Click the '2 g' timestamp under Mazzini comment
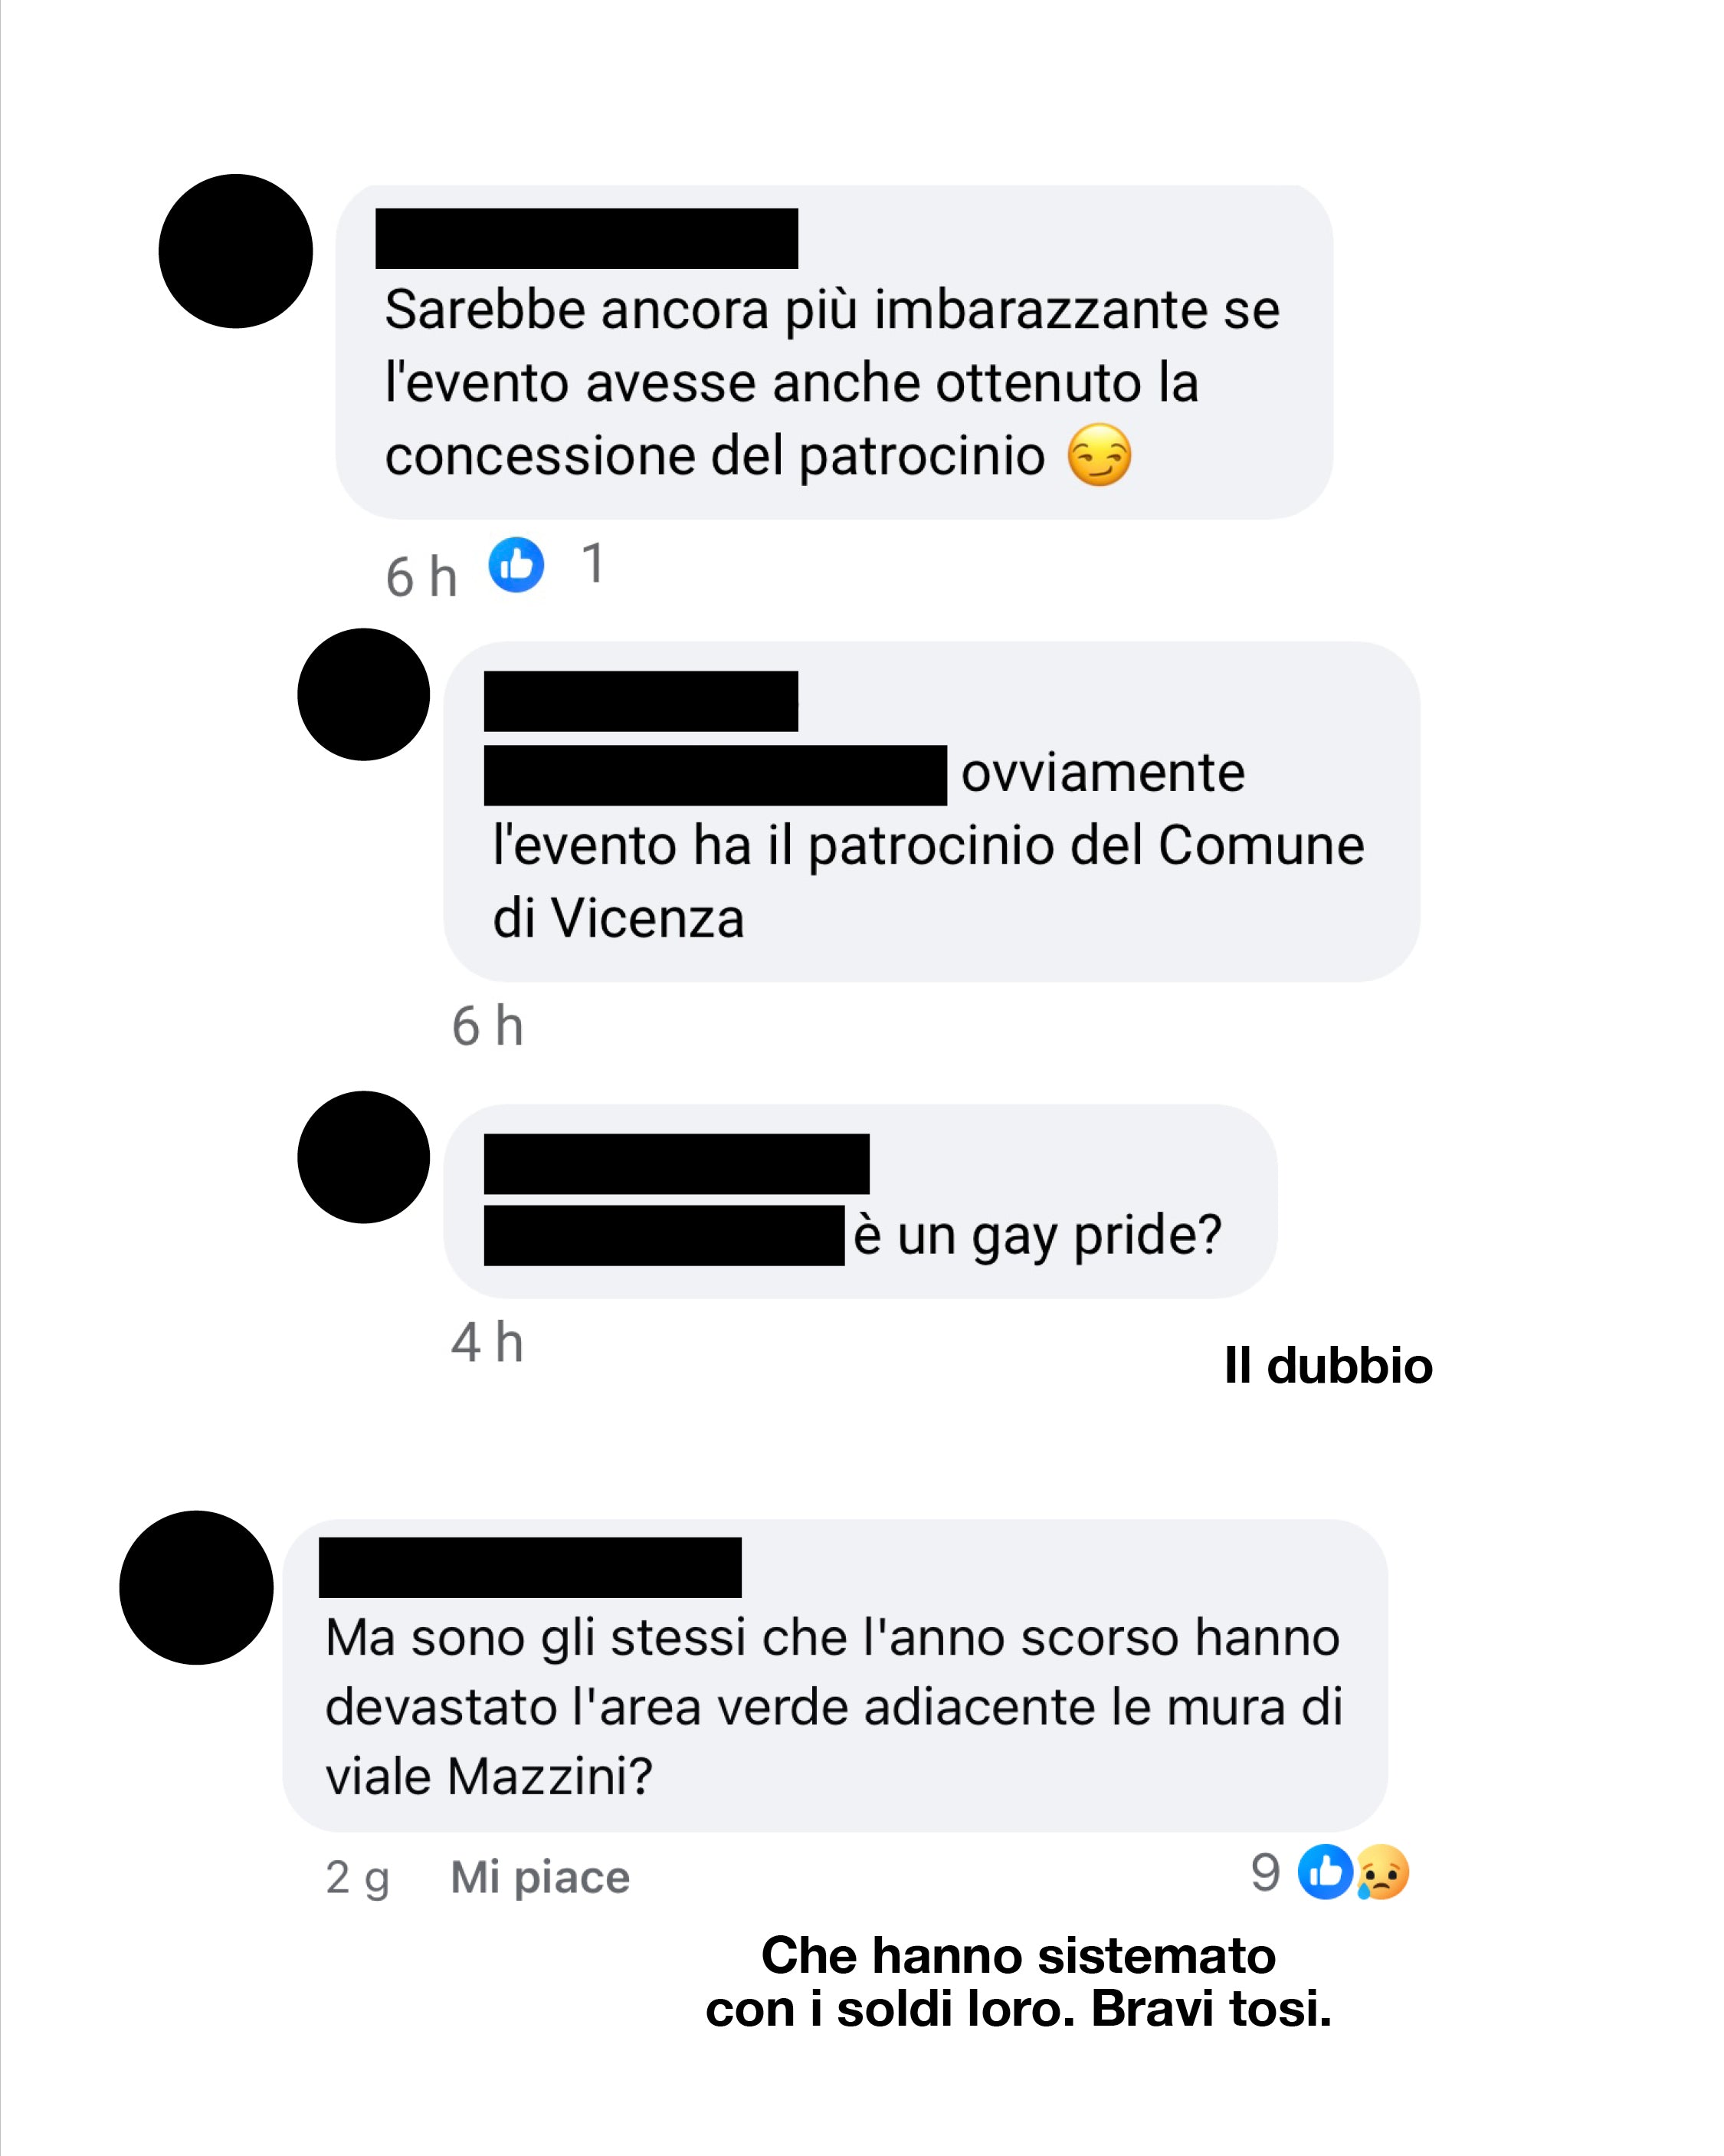The width and height of the screenshot is (1724, 2156). (x=357, y=1878)
